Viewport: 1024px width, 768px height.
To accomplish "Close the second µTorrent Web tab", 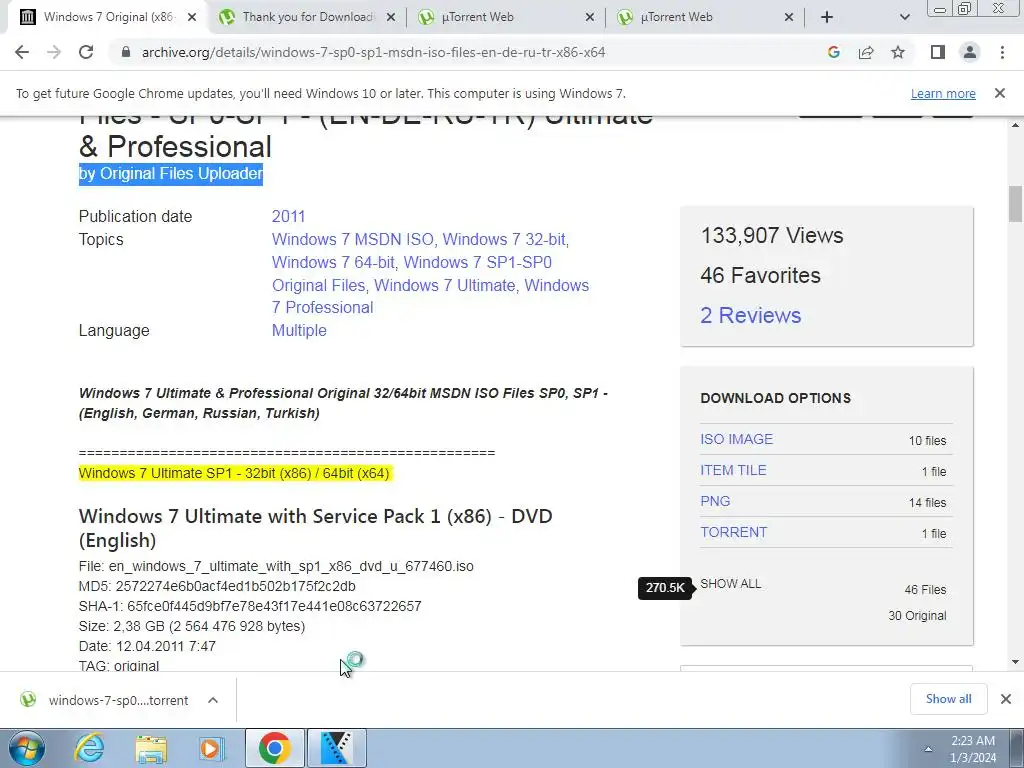I will (x=789, y=18).
